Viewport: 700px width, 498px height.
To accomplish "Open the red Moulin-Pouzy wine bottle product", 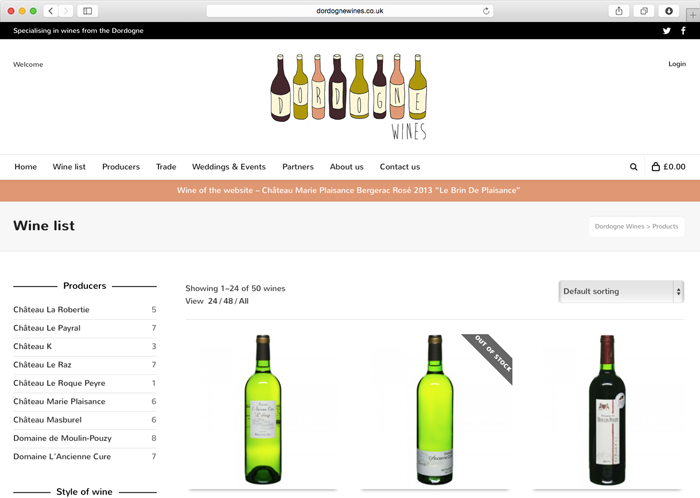I will [607, 409].
